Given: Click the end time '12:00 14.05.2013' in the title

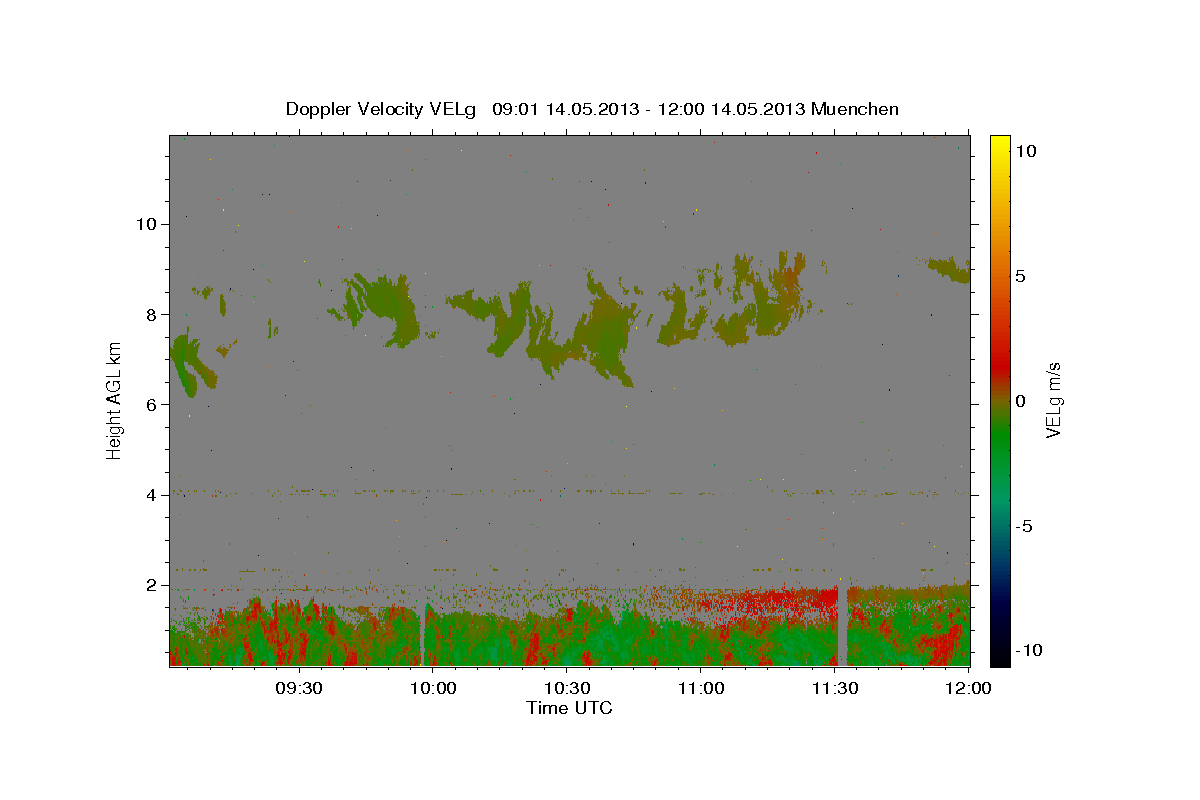Looking at the screenshot, I should [x=733, y=109].
